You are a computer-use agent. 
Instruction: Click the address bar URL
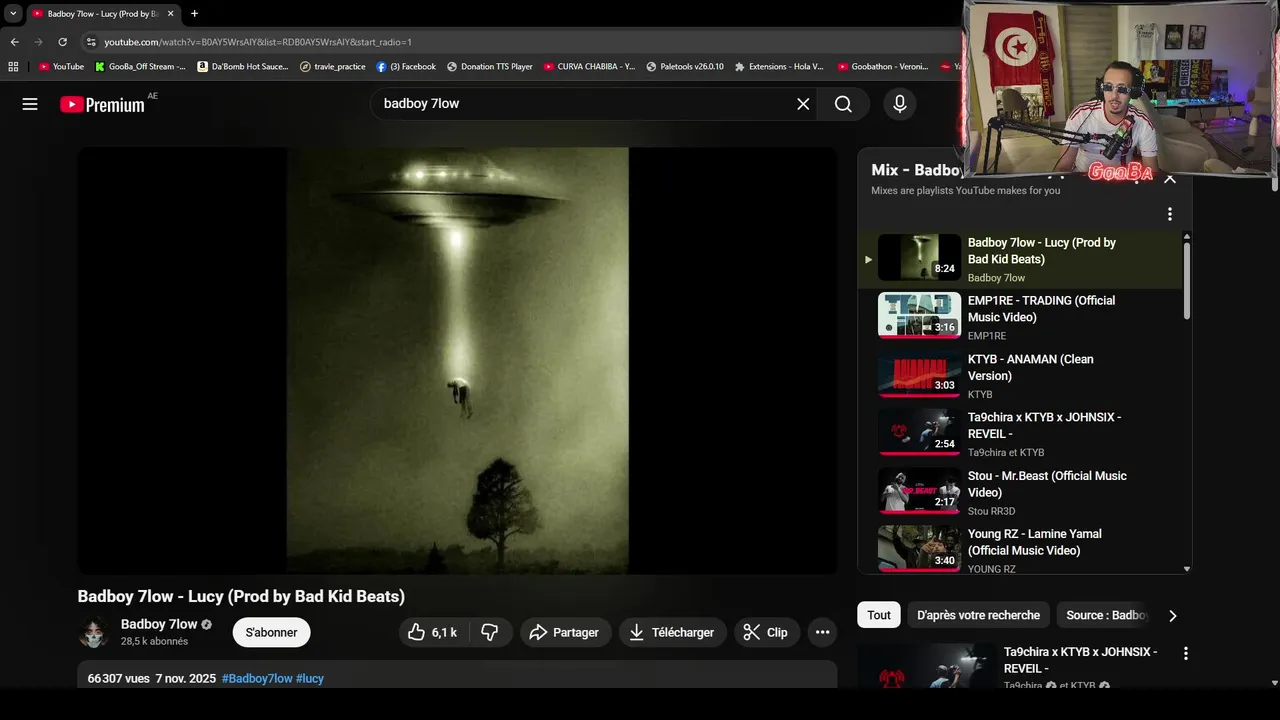coord(258,42)
